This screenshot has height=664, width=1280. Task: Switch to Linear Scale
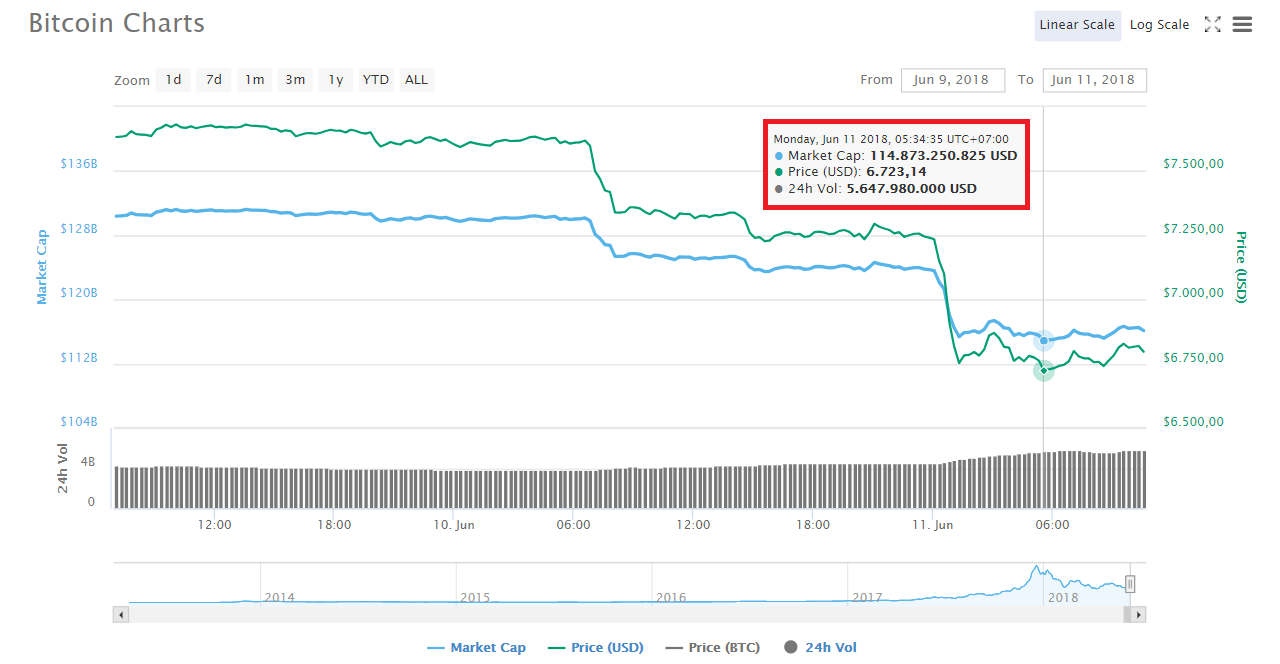[1077, 25]
